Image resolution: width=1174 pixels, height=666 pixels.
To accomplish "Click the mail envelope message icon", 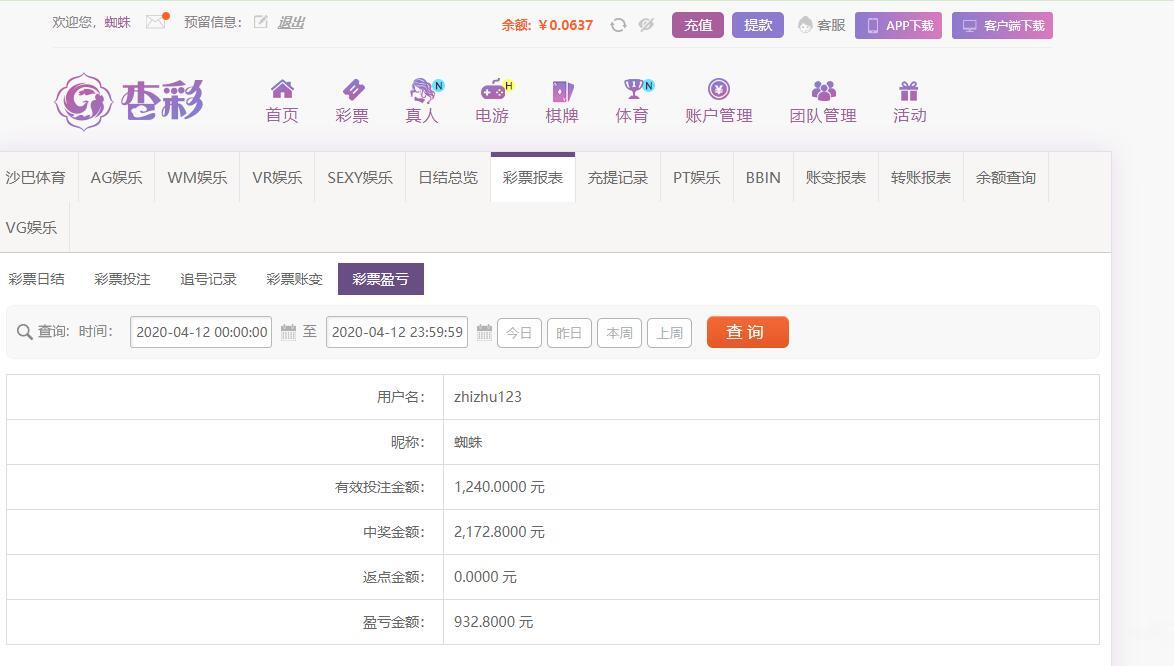I will pos(155,22).
